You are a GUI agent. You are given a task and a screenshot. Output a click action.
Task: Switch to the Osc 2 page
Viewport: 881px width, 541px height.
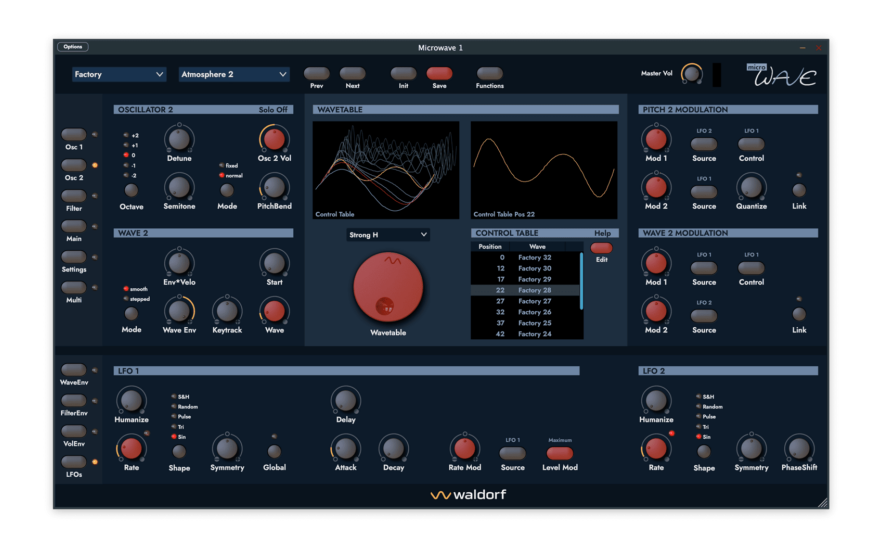(74, 165)
